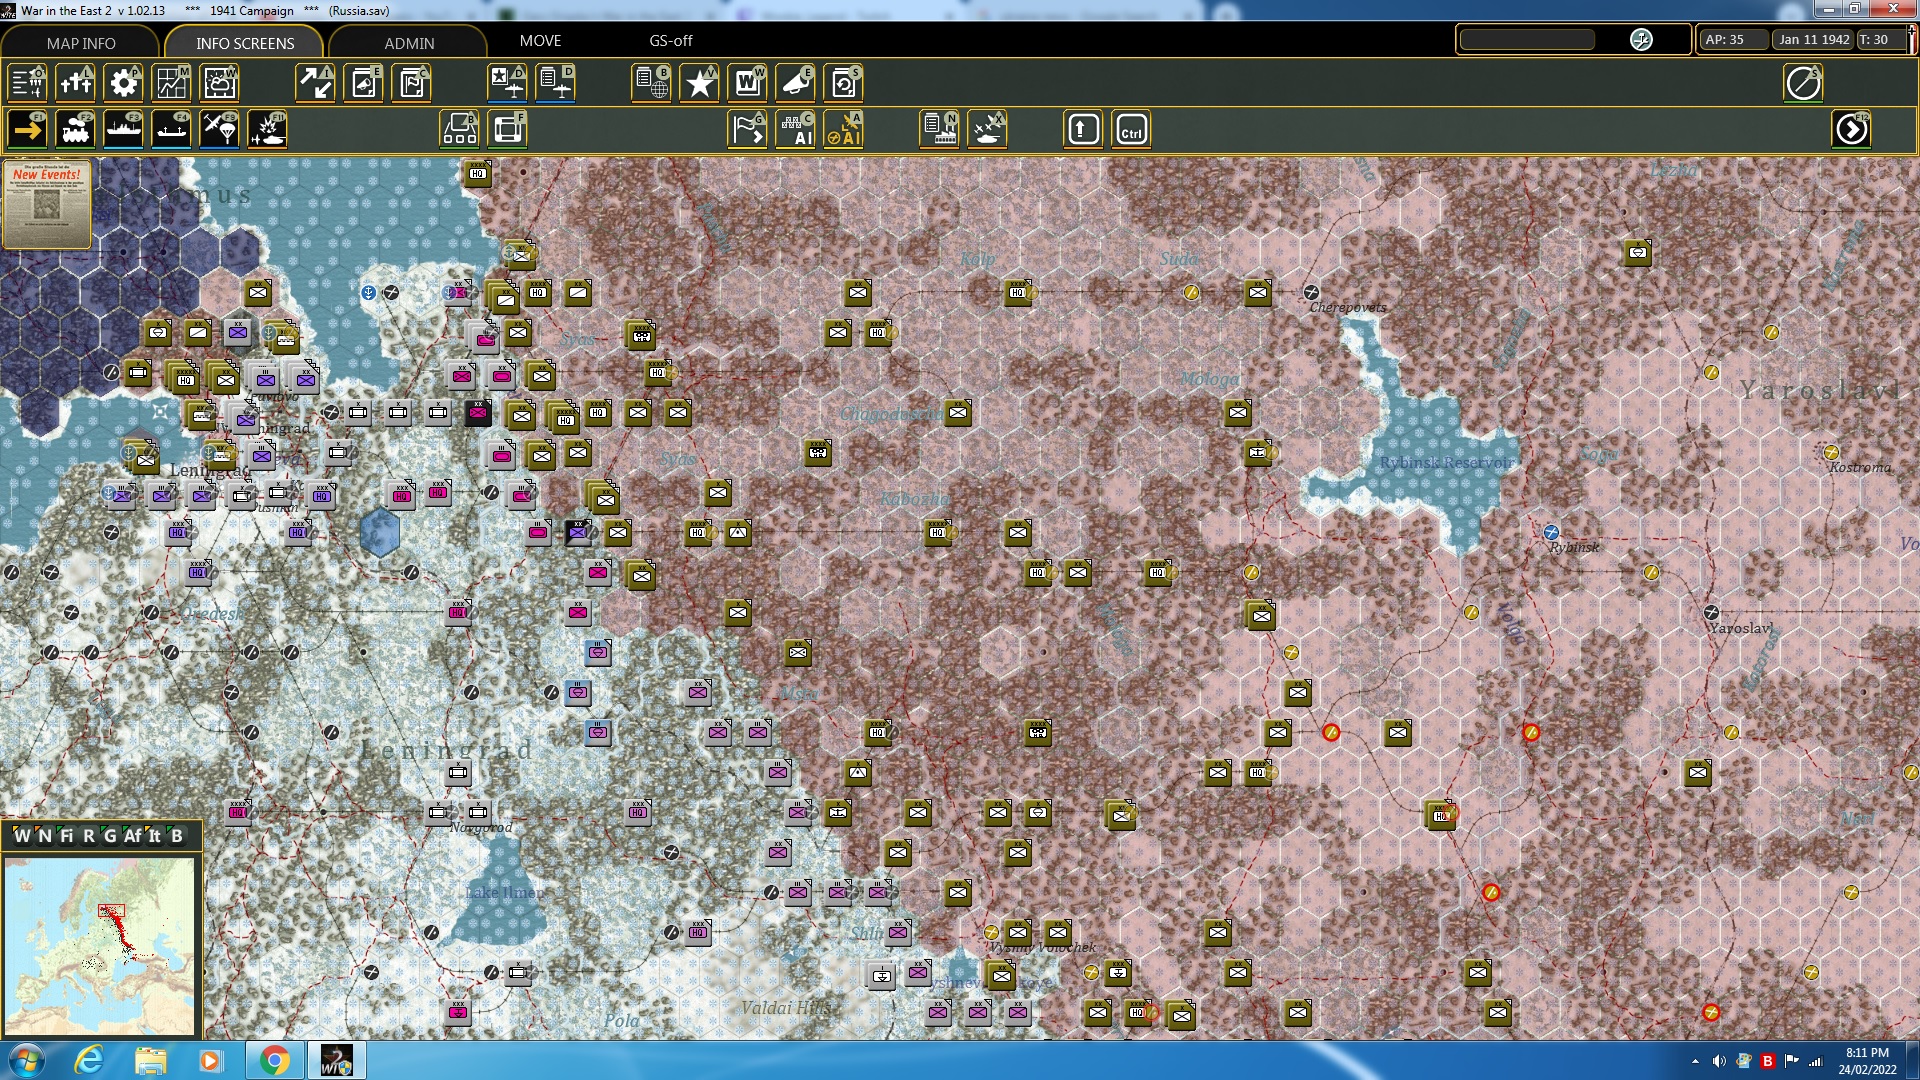Toggle the It nation filter button
Image resolution: width=1920 pixels, height=1080 pixels.
coord(155,836)
